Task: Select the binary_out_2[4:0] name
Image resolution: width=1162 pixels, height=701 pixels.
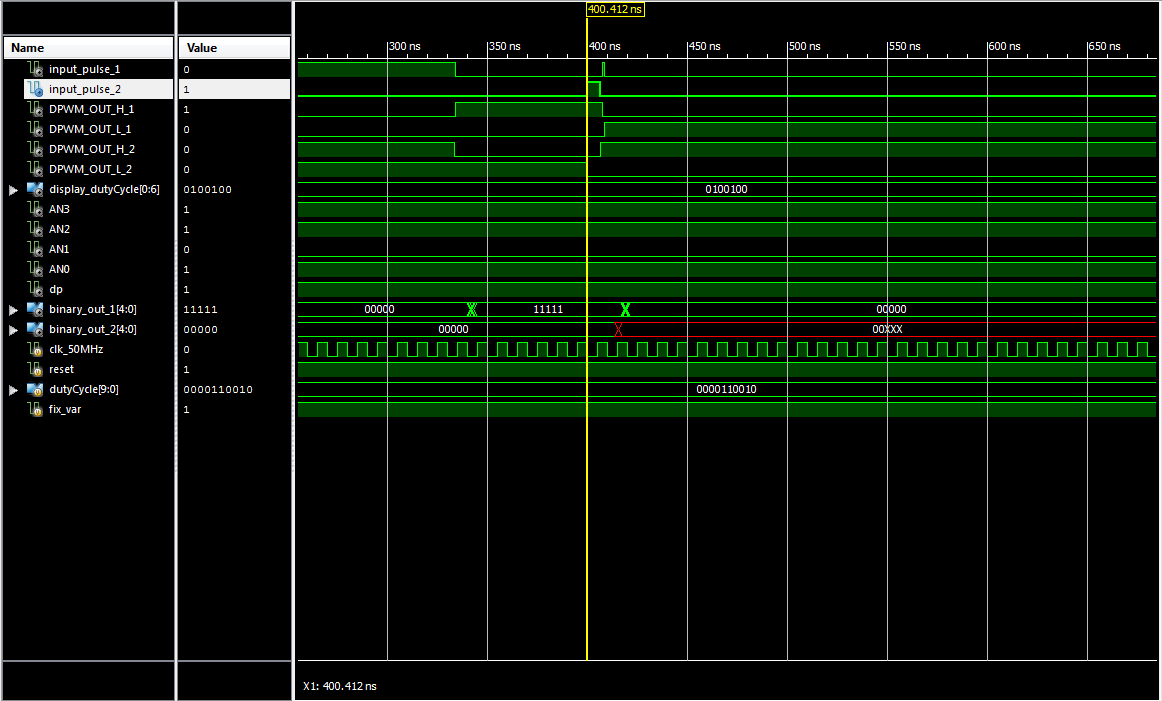Action: click(93, 329)
